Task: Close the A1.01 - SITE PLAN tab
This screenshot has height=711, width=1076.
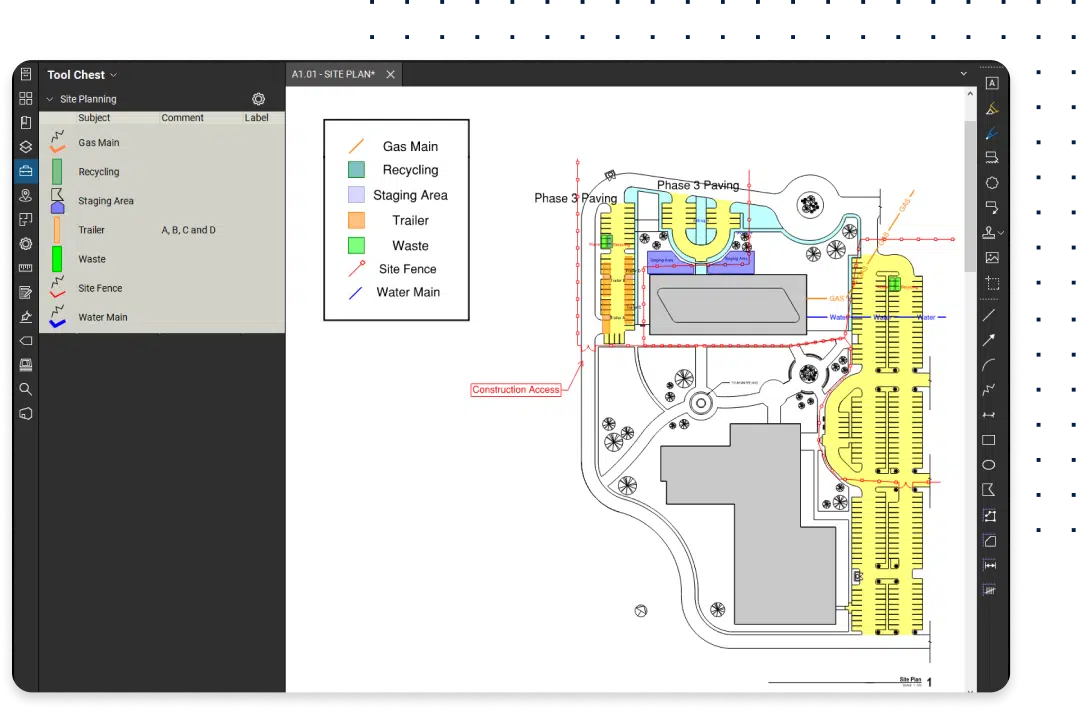Action: point(391,75)
